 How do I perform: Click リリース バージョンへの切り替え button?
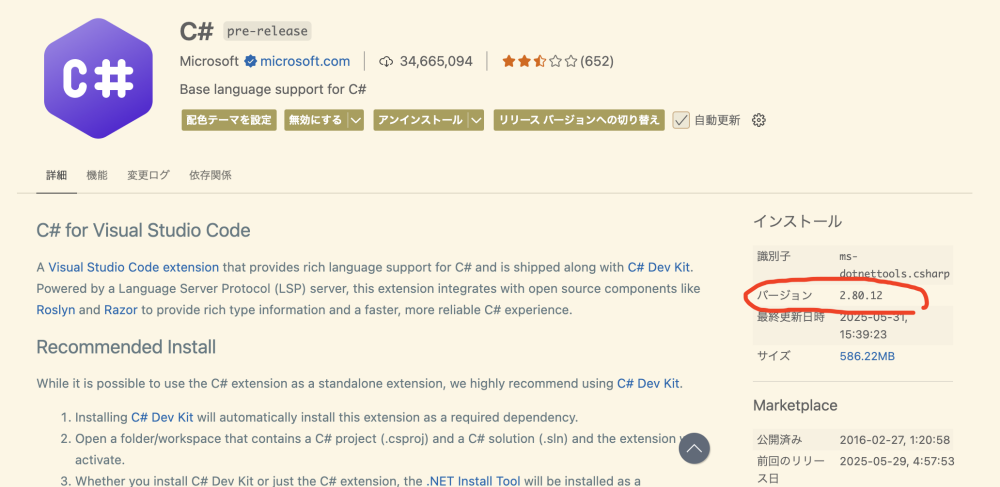(x=579, y=120)
